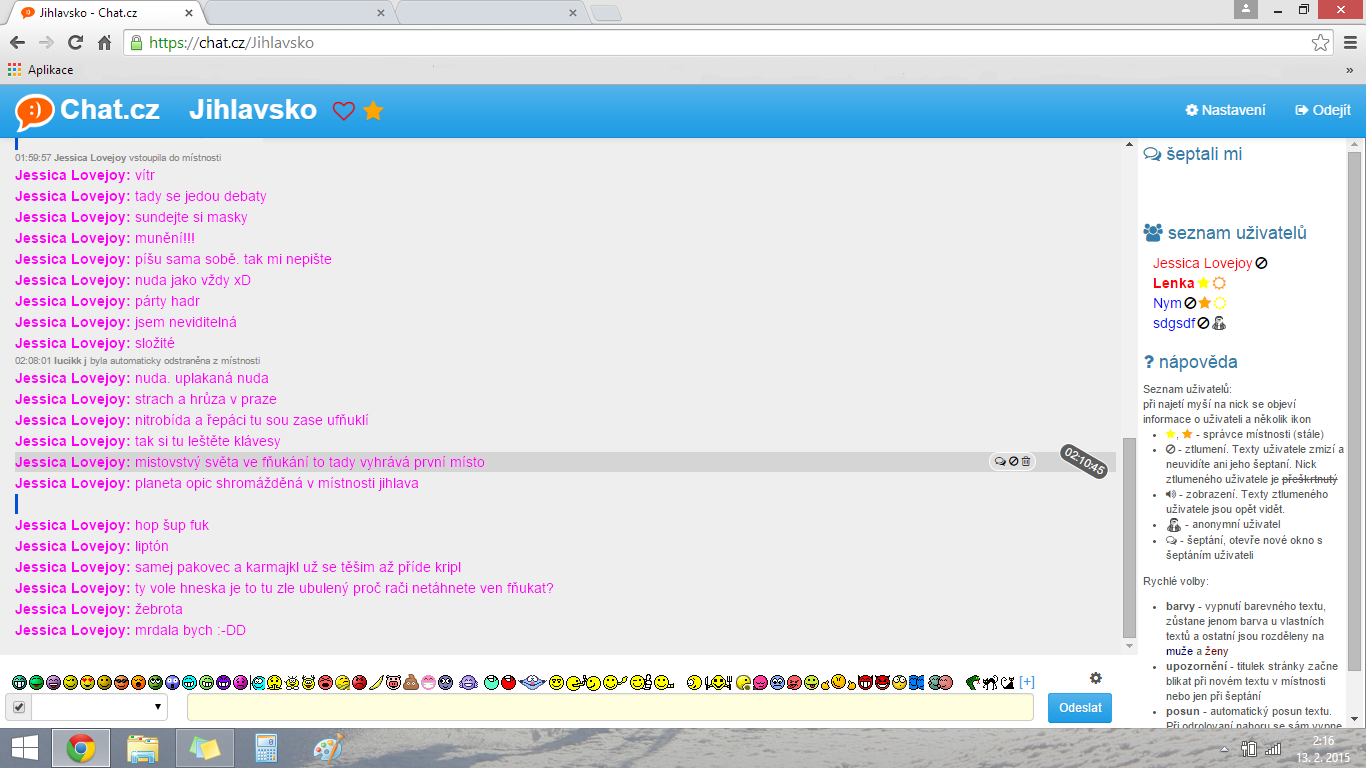Open Calculator from the taskbar
The width and height of the screenshot is (1366, 768).
coord(266,748)
